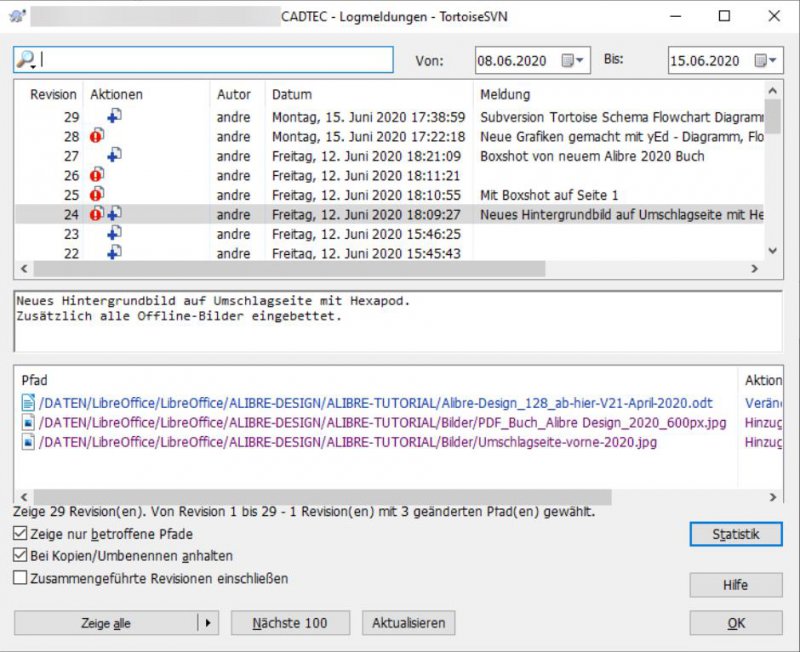Select revision 29 'Subversion Tortoise Schema' message
Screen dimensions: 800x652
pos(621,117)
